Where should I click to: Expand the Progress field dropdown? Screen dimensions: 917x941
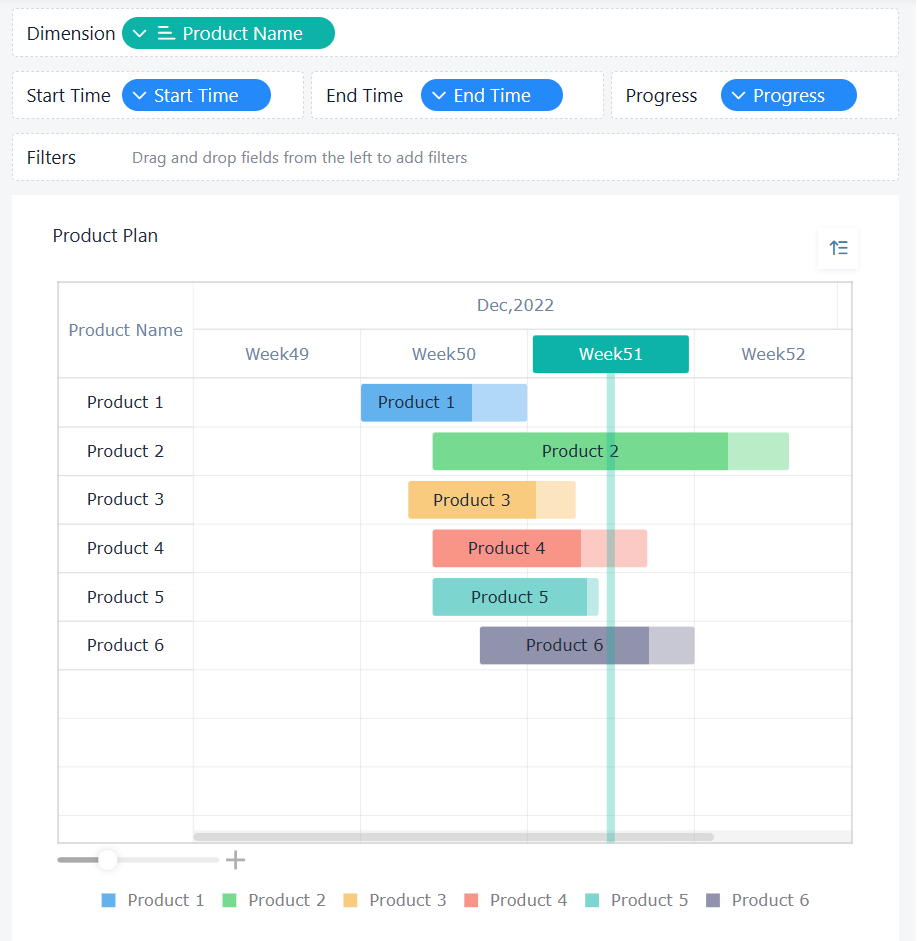[x=739, y=96]
